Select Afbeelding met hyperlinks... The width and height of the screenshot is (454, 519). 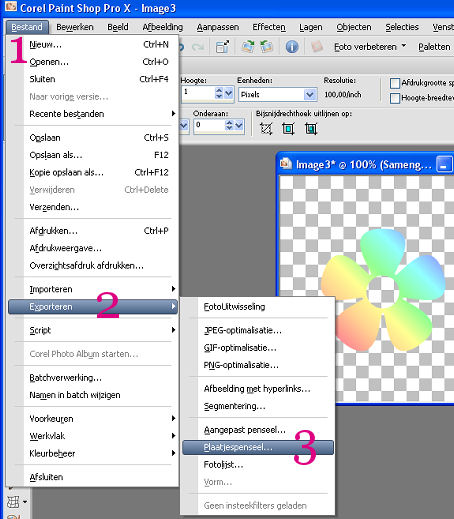point(258,389)
